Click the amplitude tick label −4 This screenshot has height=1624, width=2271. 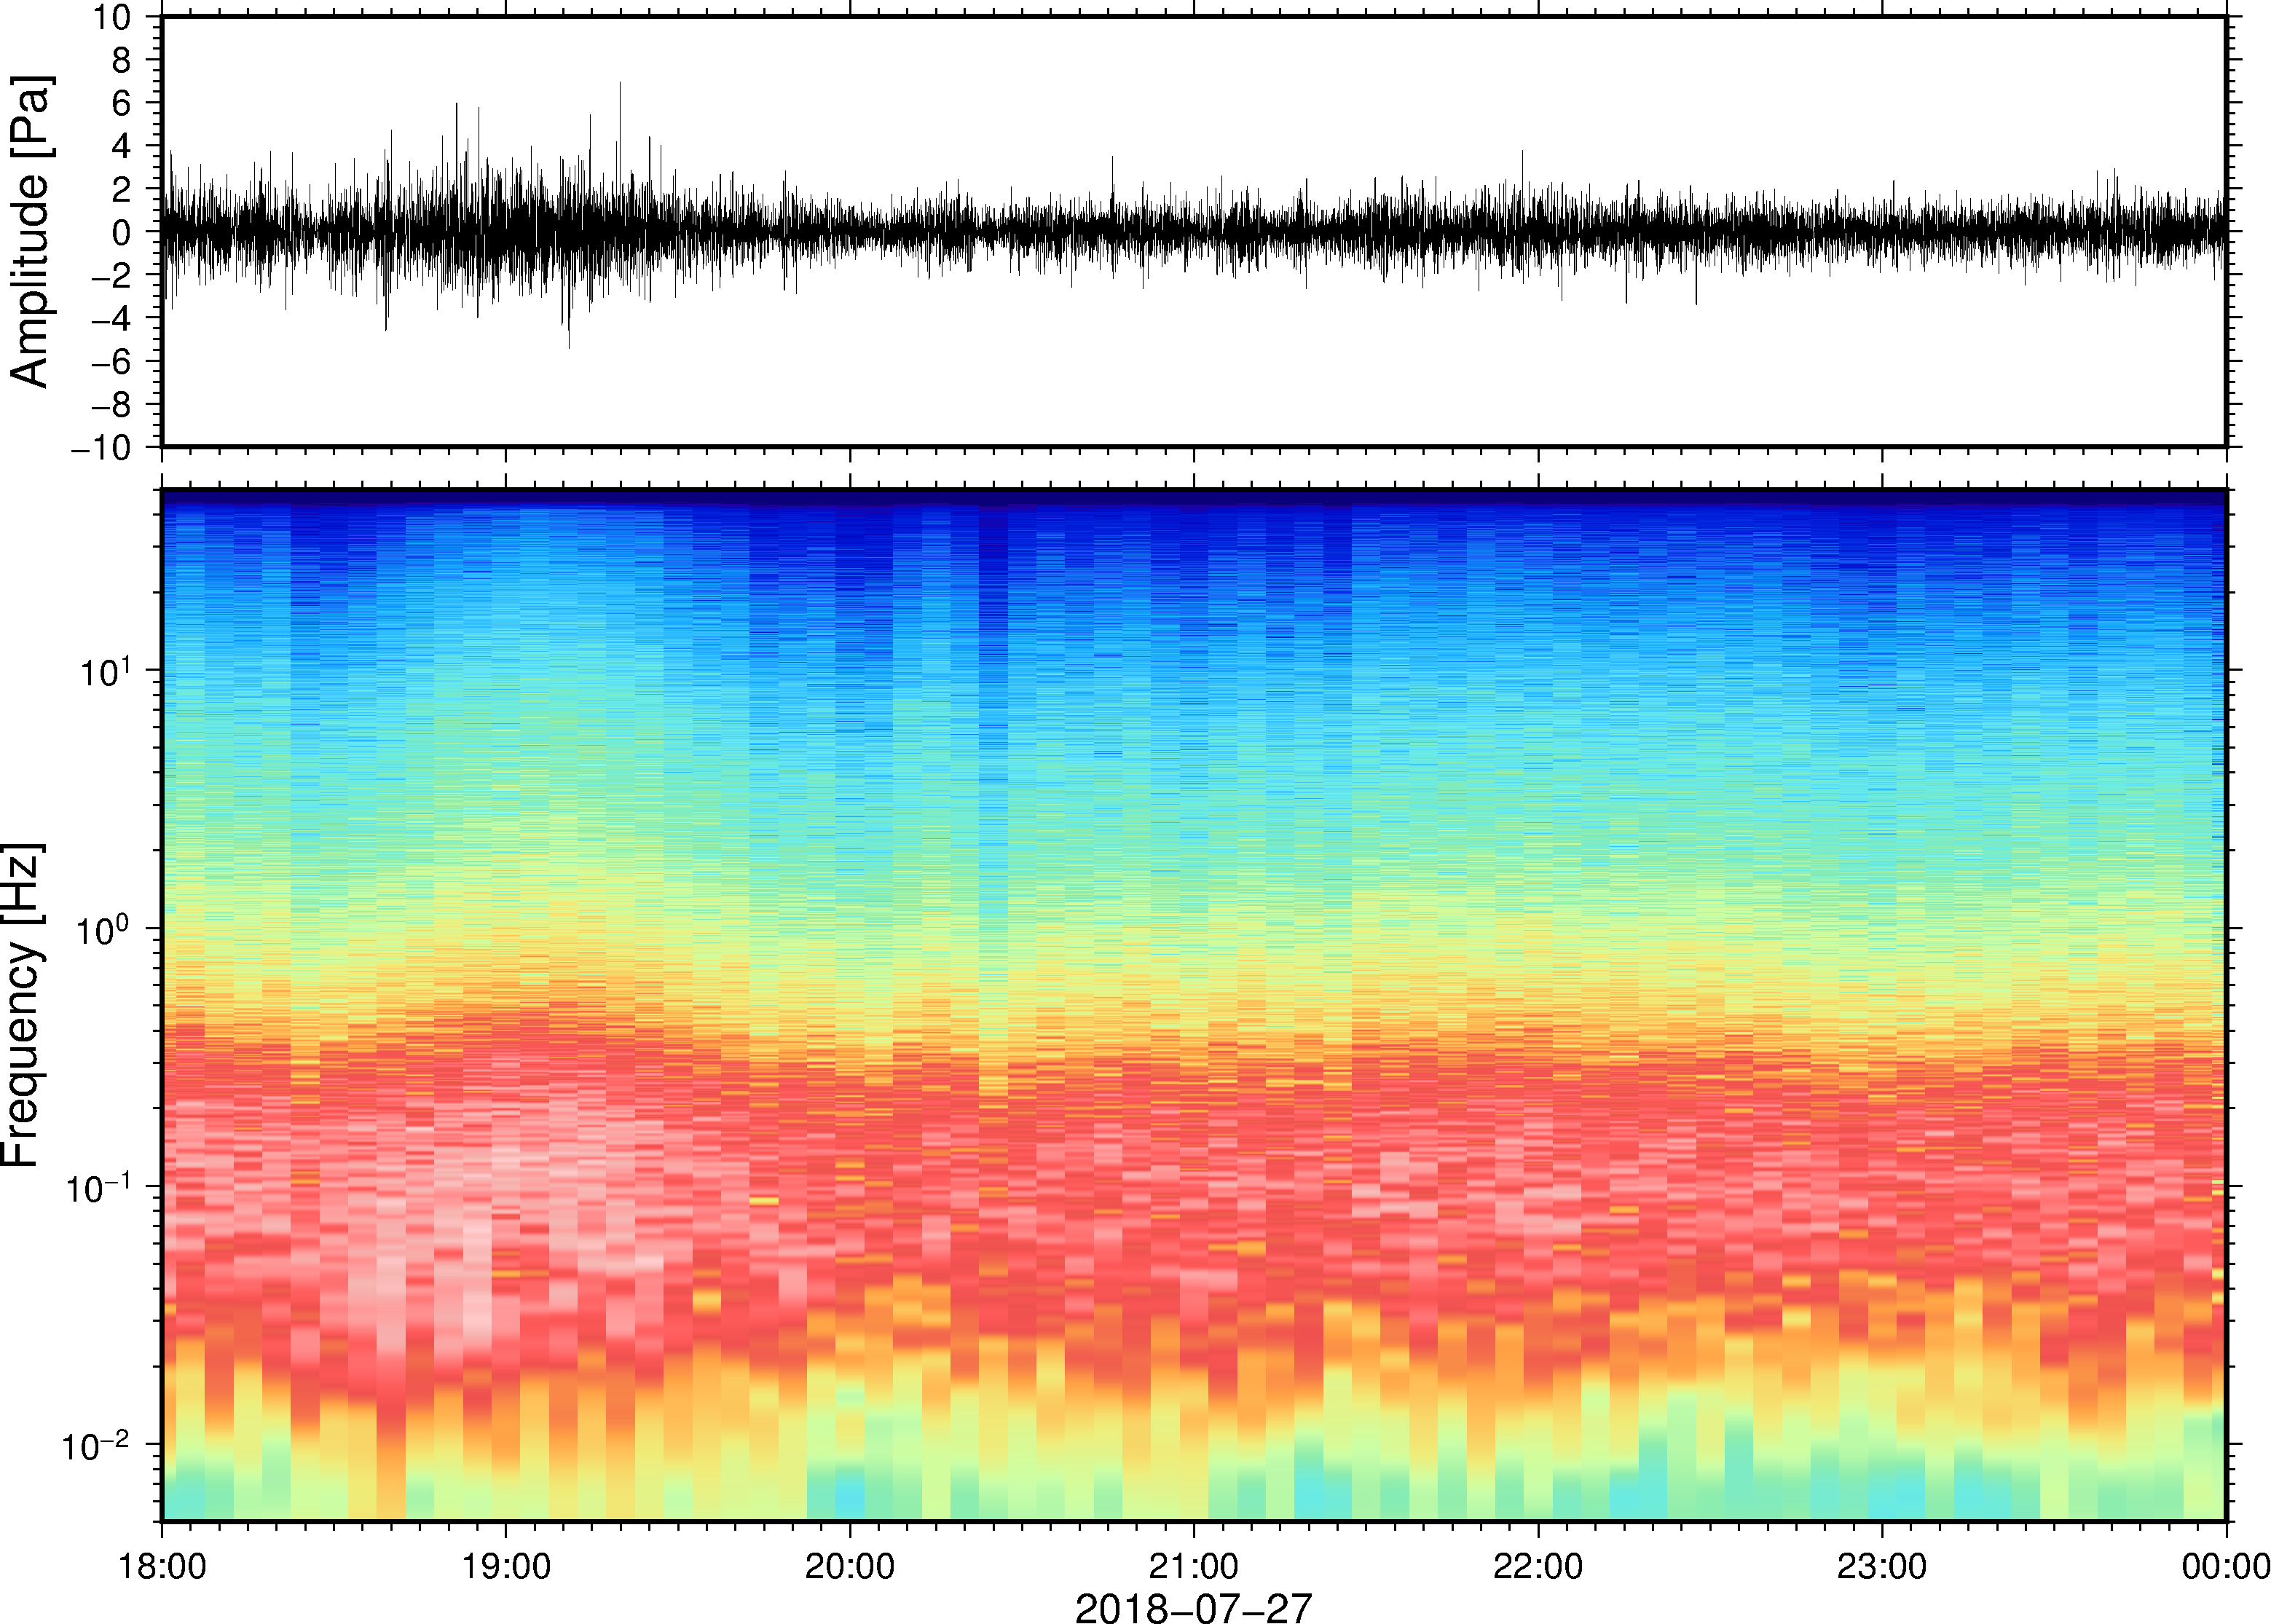[111, 318]
